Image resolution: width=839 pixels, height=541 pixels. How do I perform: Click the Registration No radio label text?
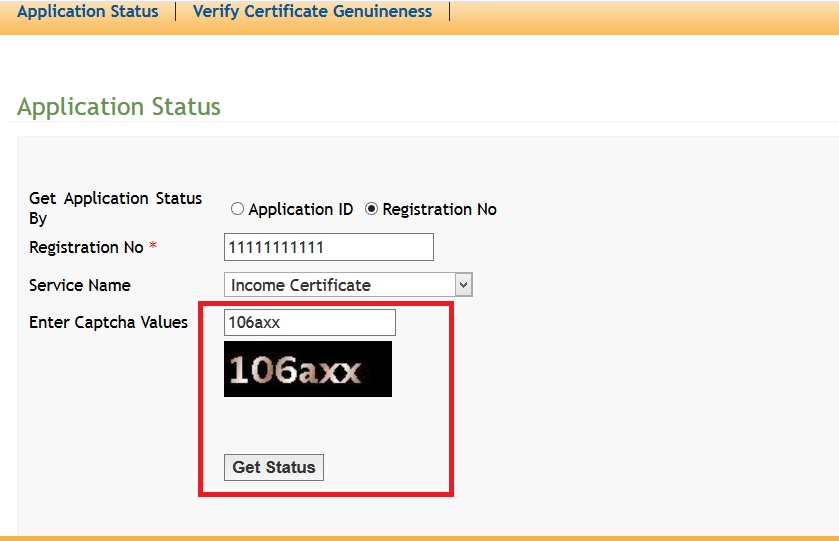(x=439, y=209)
